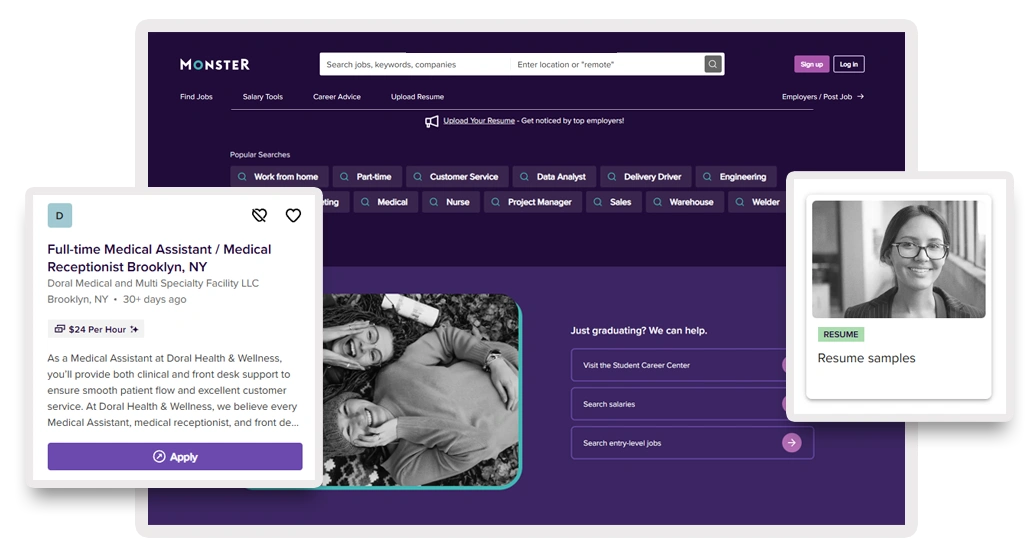The width and height of the screenshot is (1031, 557).
Task: Open the Upload Your Resume link
Action: click(479, 121)
